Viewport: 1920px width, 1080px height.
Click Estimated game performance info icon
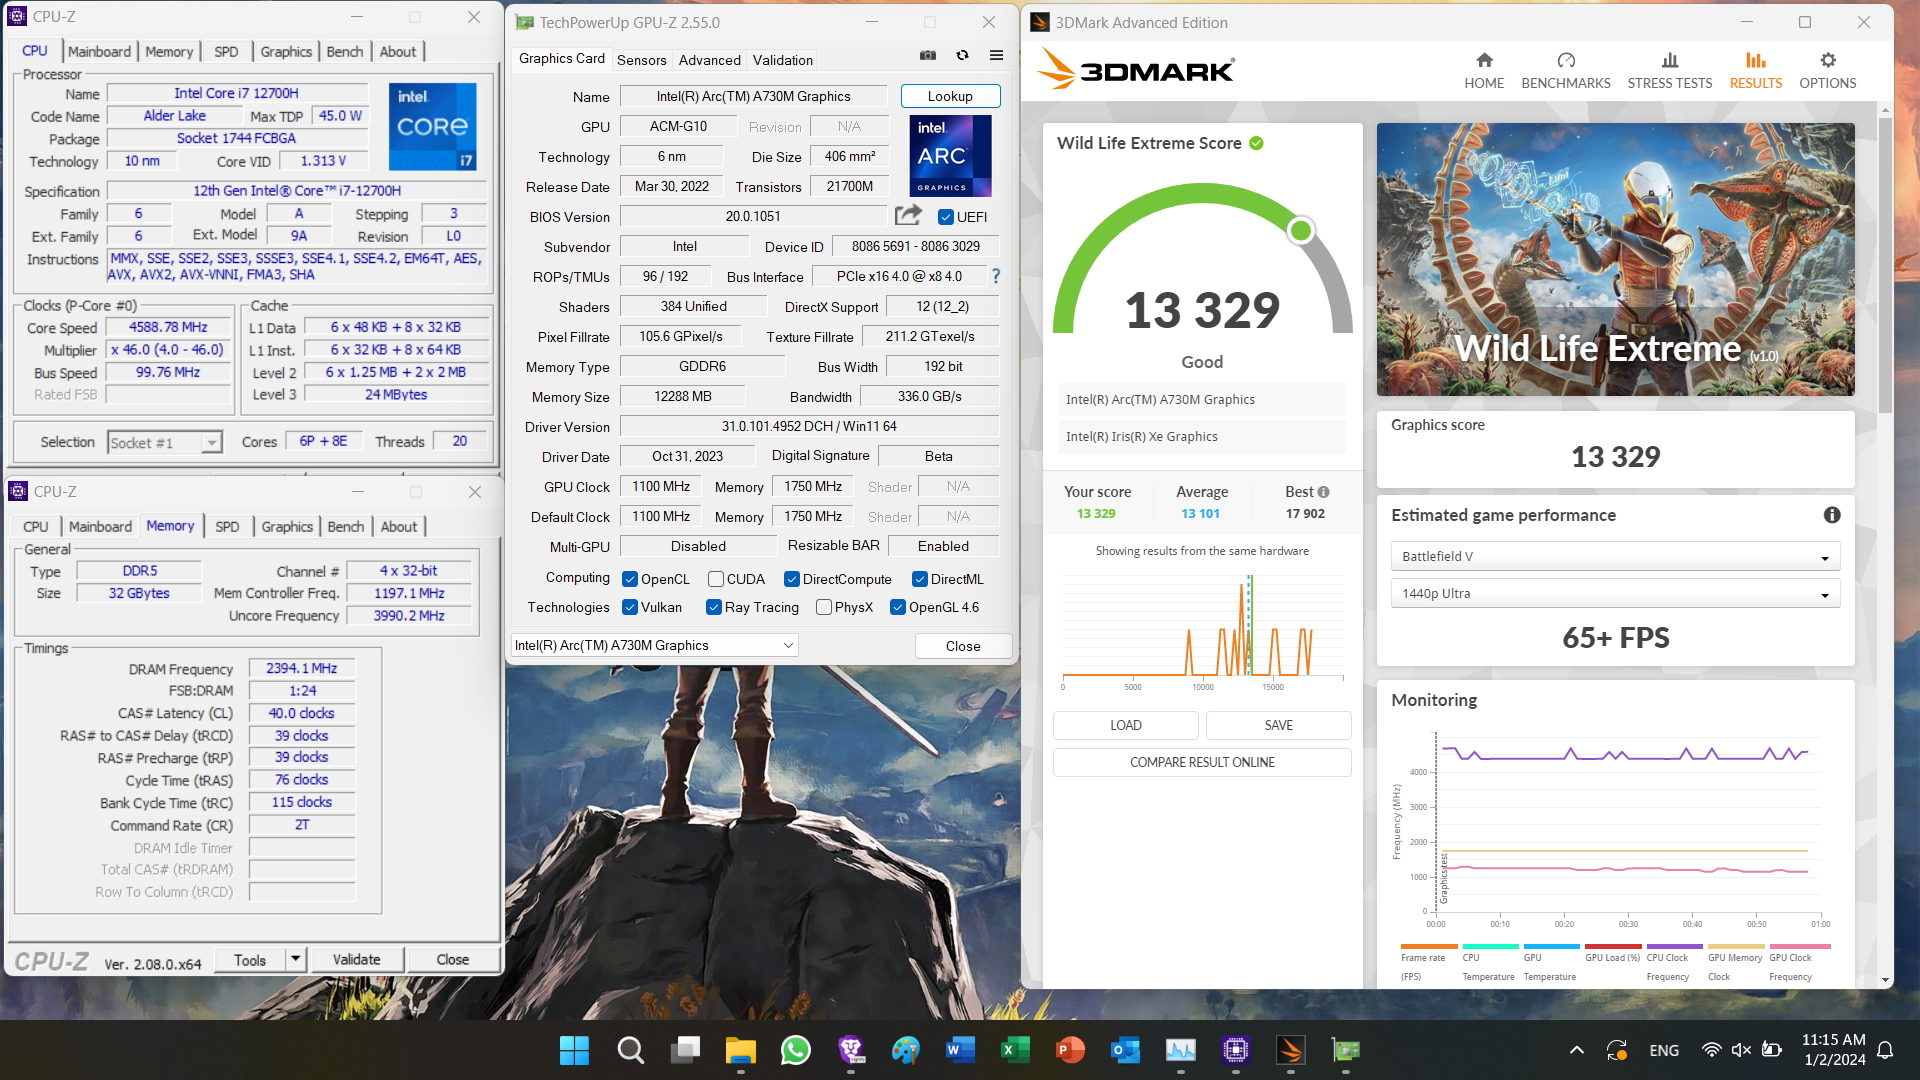click(x=1832, y=515)
